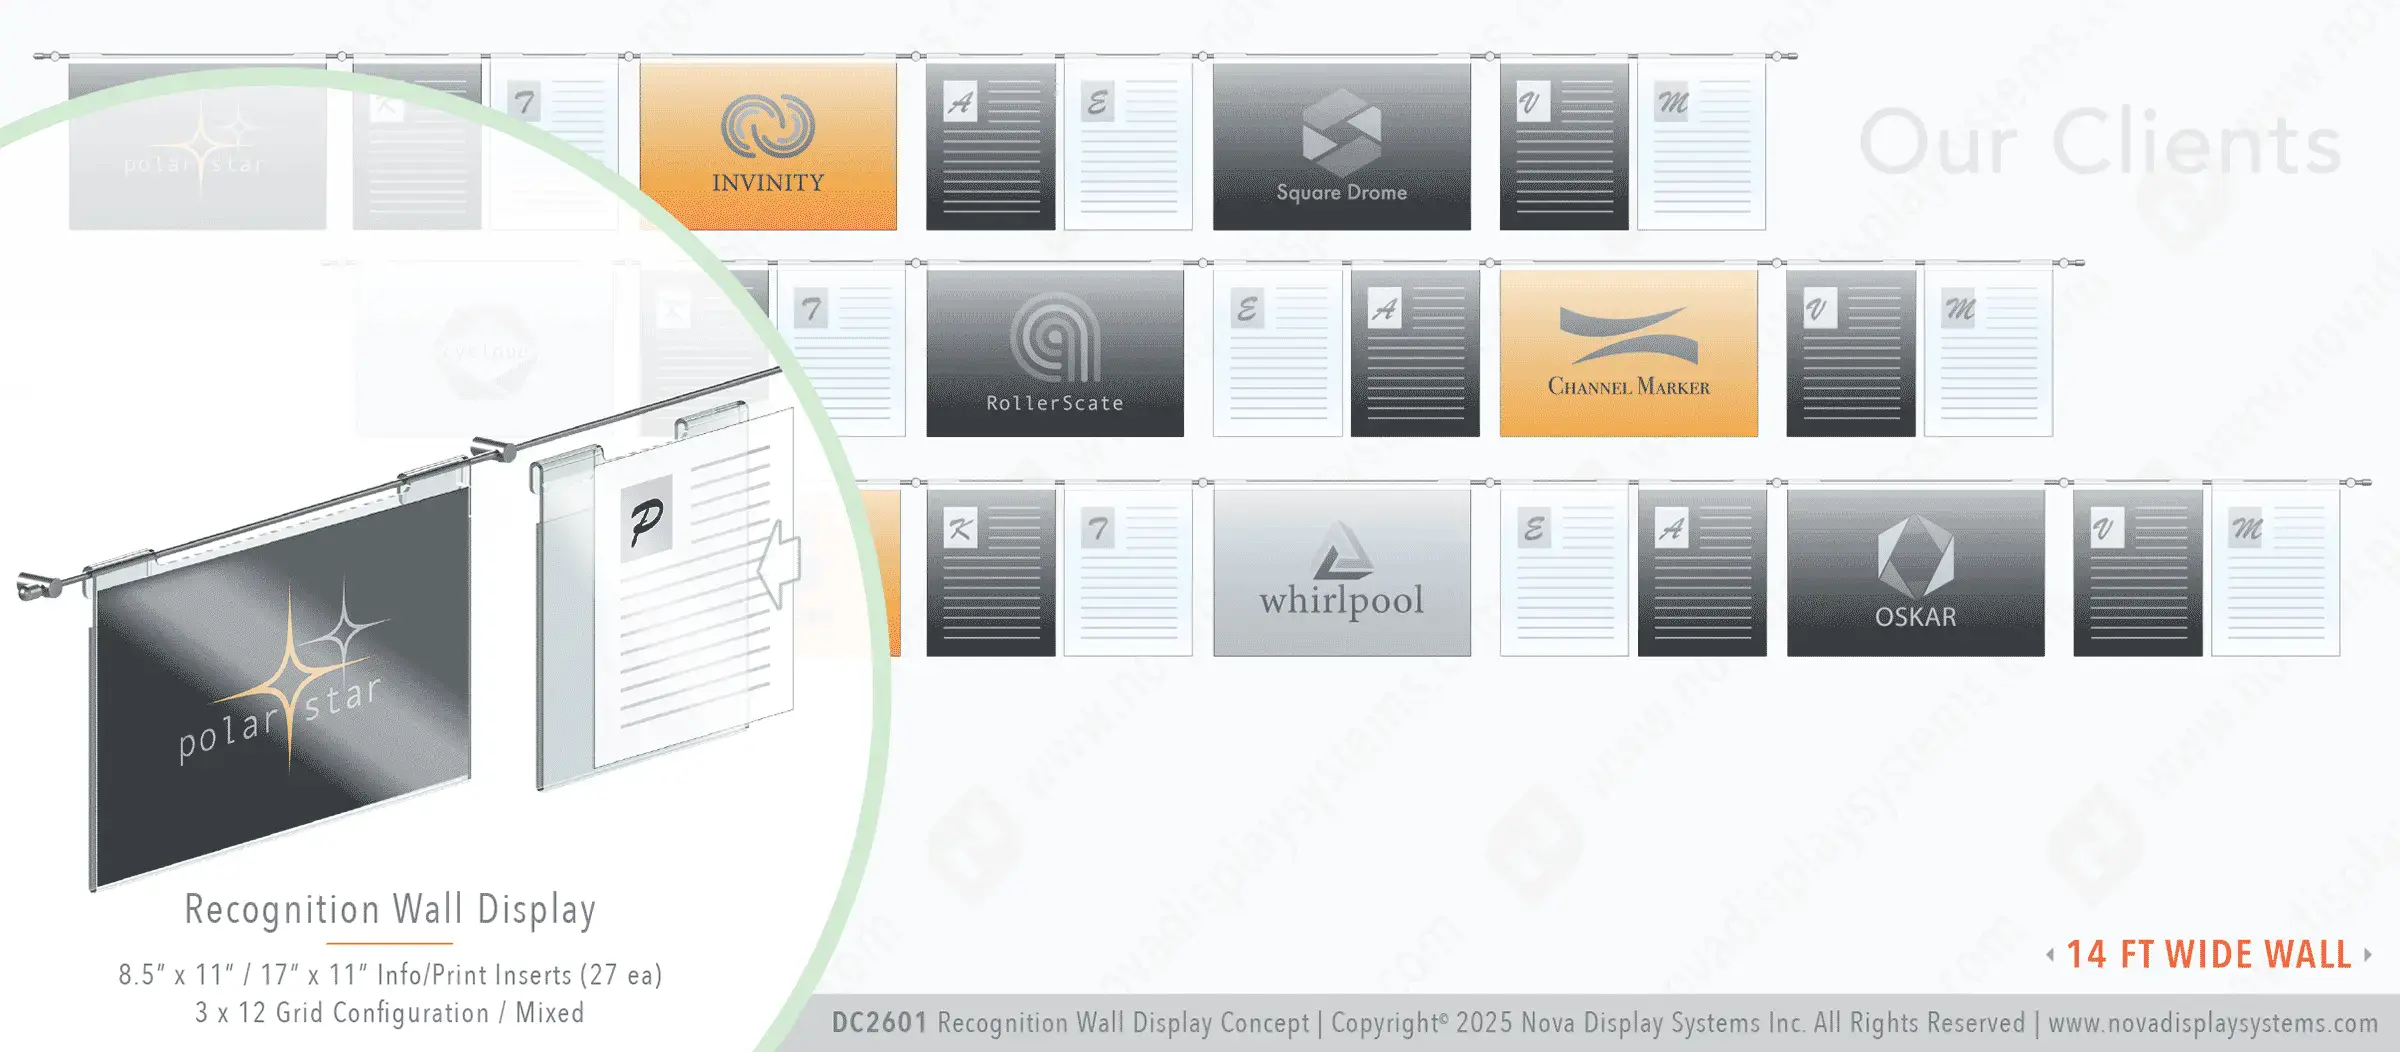Click the INVINITY name text
Viewport: 2400px width, 1052px height.
[x=768, y=182]
